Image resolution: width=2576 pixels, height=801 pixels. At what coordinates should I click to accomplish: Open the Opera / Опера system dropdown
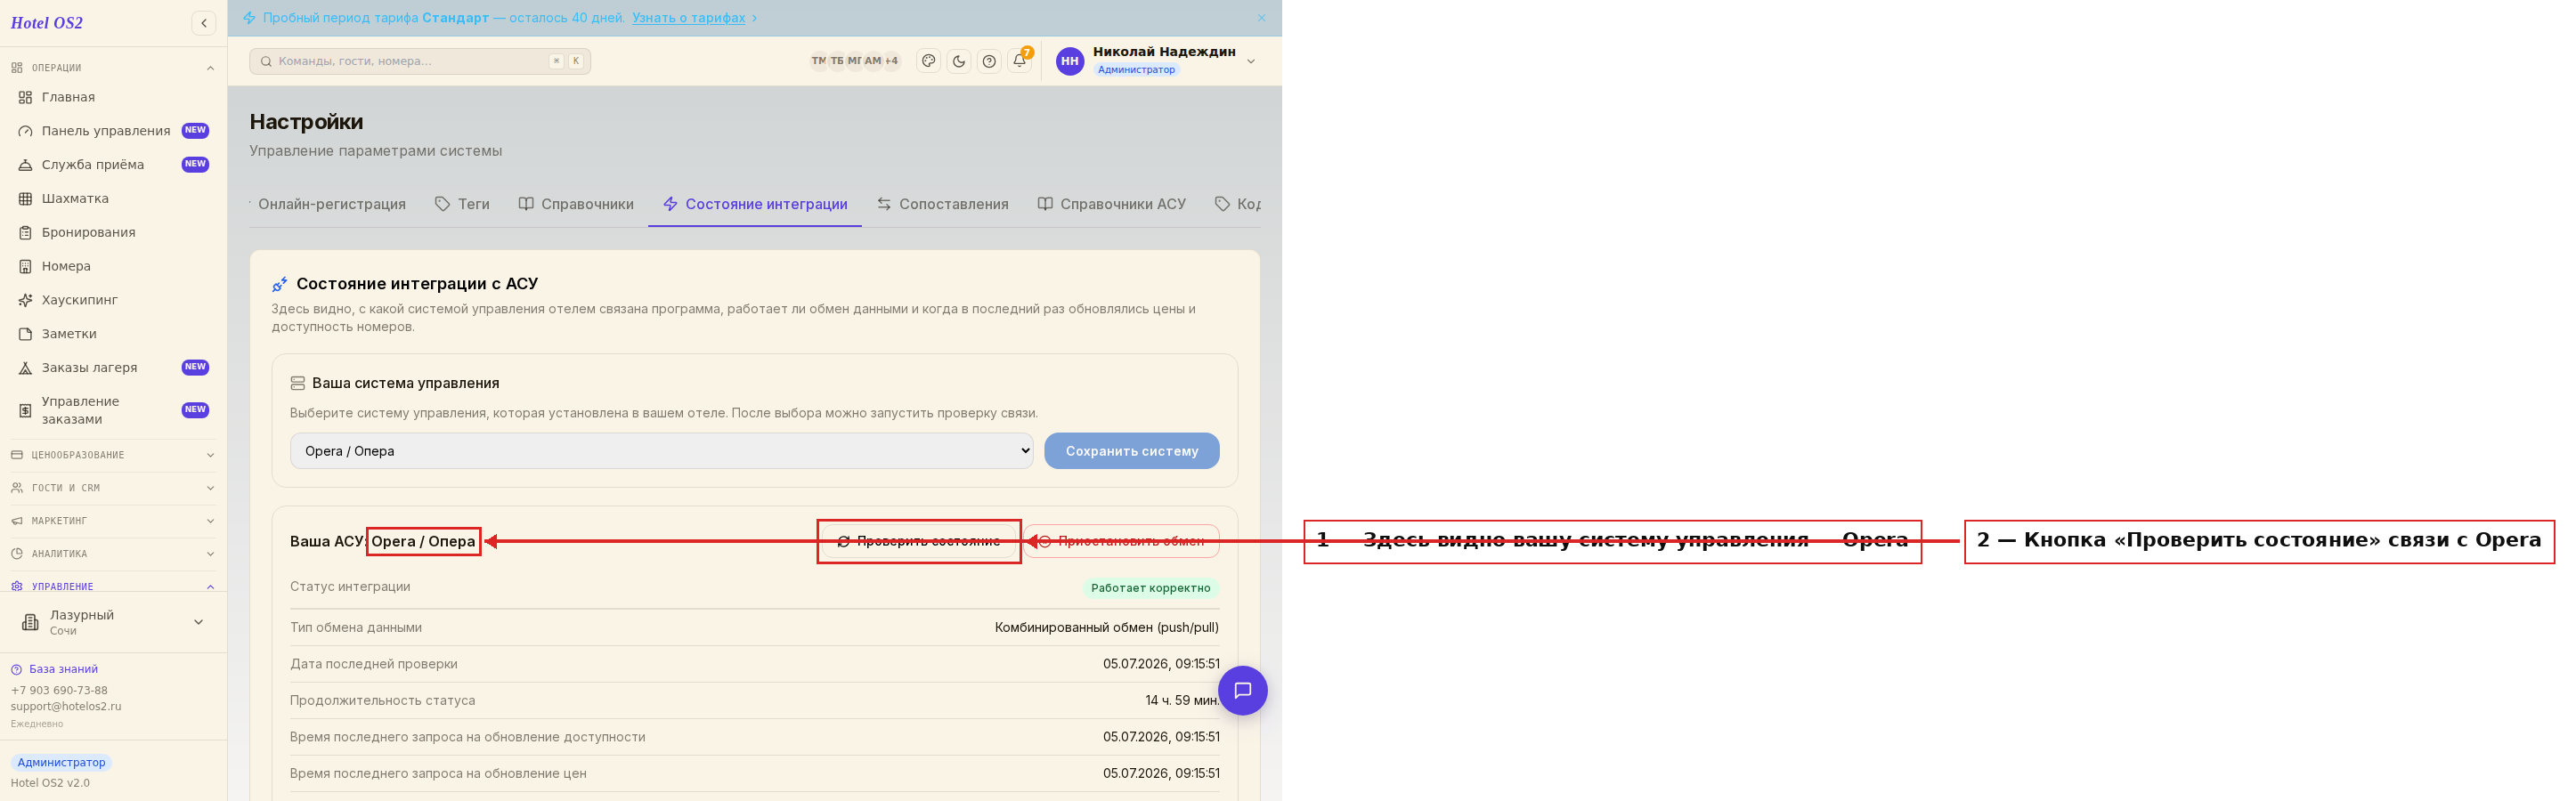(661, 451)
